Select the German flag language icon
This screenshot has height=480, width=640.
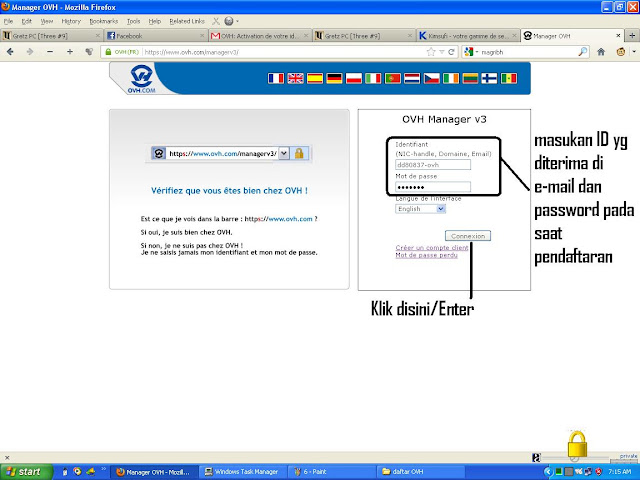tap(334, 78)
